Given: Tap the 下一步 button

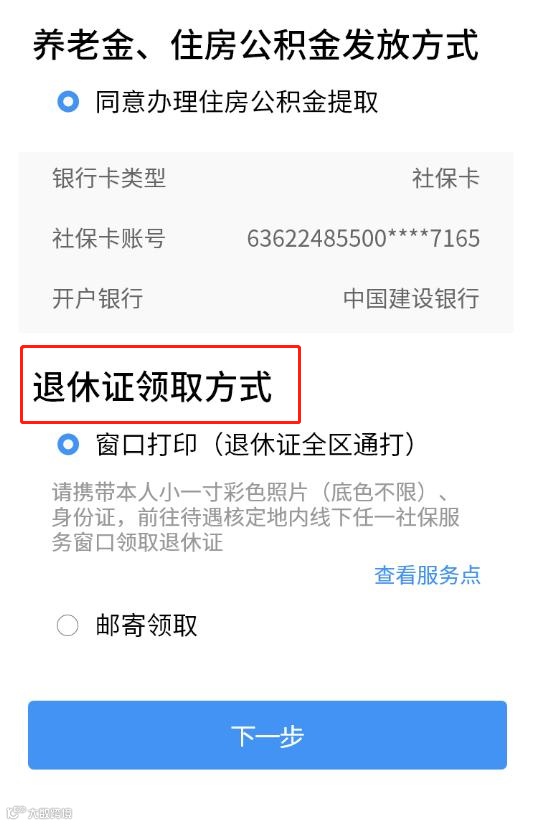Looking at the screenshot, I should [x=267, y=735].
